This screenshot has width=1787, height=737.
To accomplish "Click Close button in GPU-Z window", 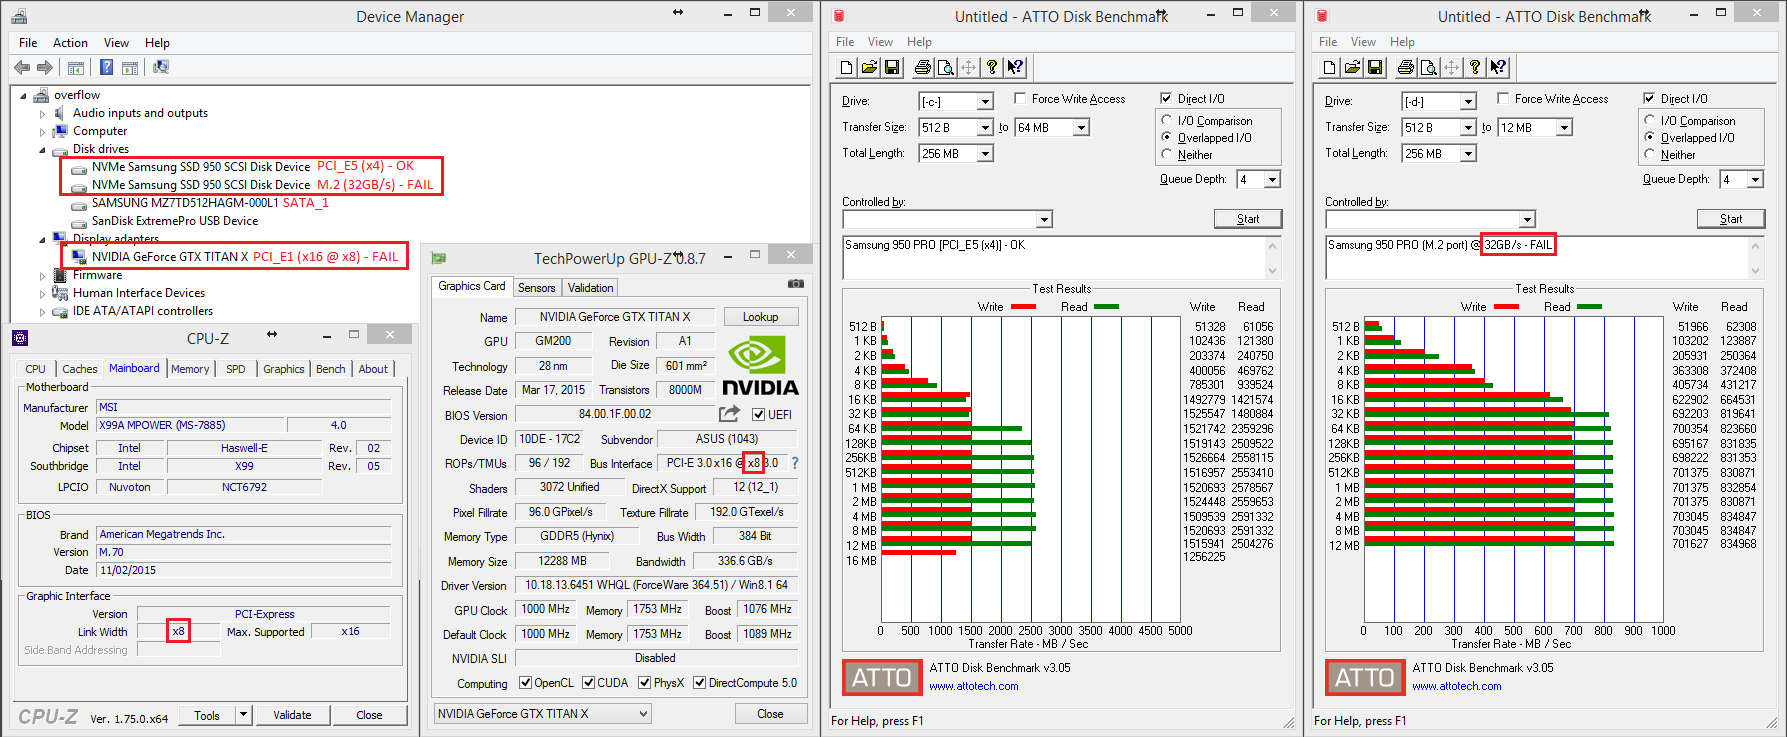I will click(x=770, y=713).
